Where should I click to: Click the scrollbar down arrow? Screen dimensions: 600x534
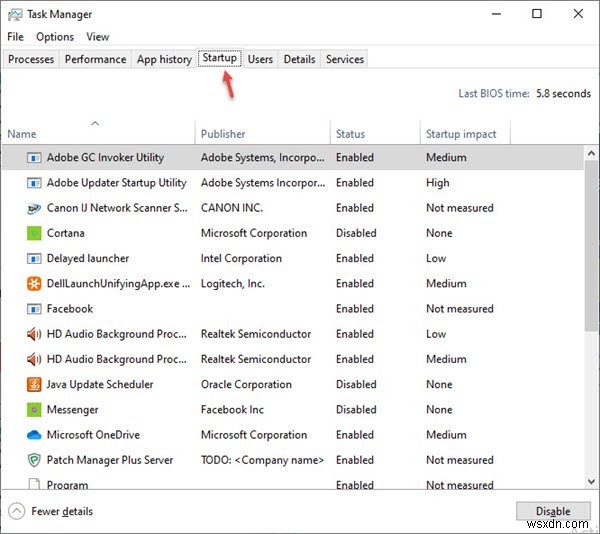click(591, 481)
